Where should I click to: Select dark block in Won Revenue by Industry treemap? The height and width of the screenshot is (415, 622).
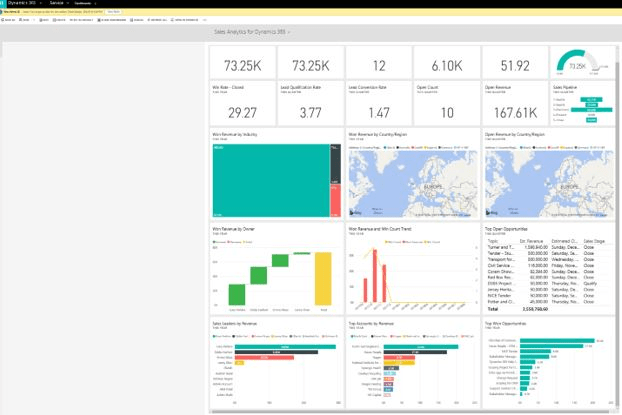point(335,163)
